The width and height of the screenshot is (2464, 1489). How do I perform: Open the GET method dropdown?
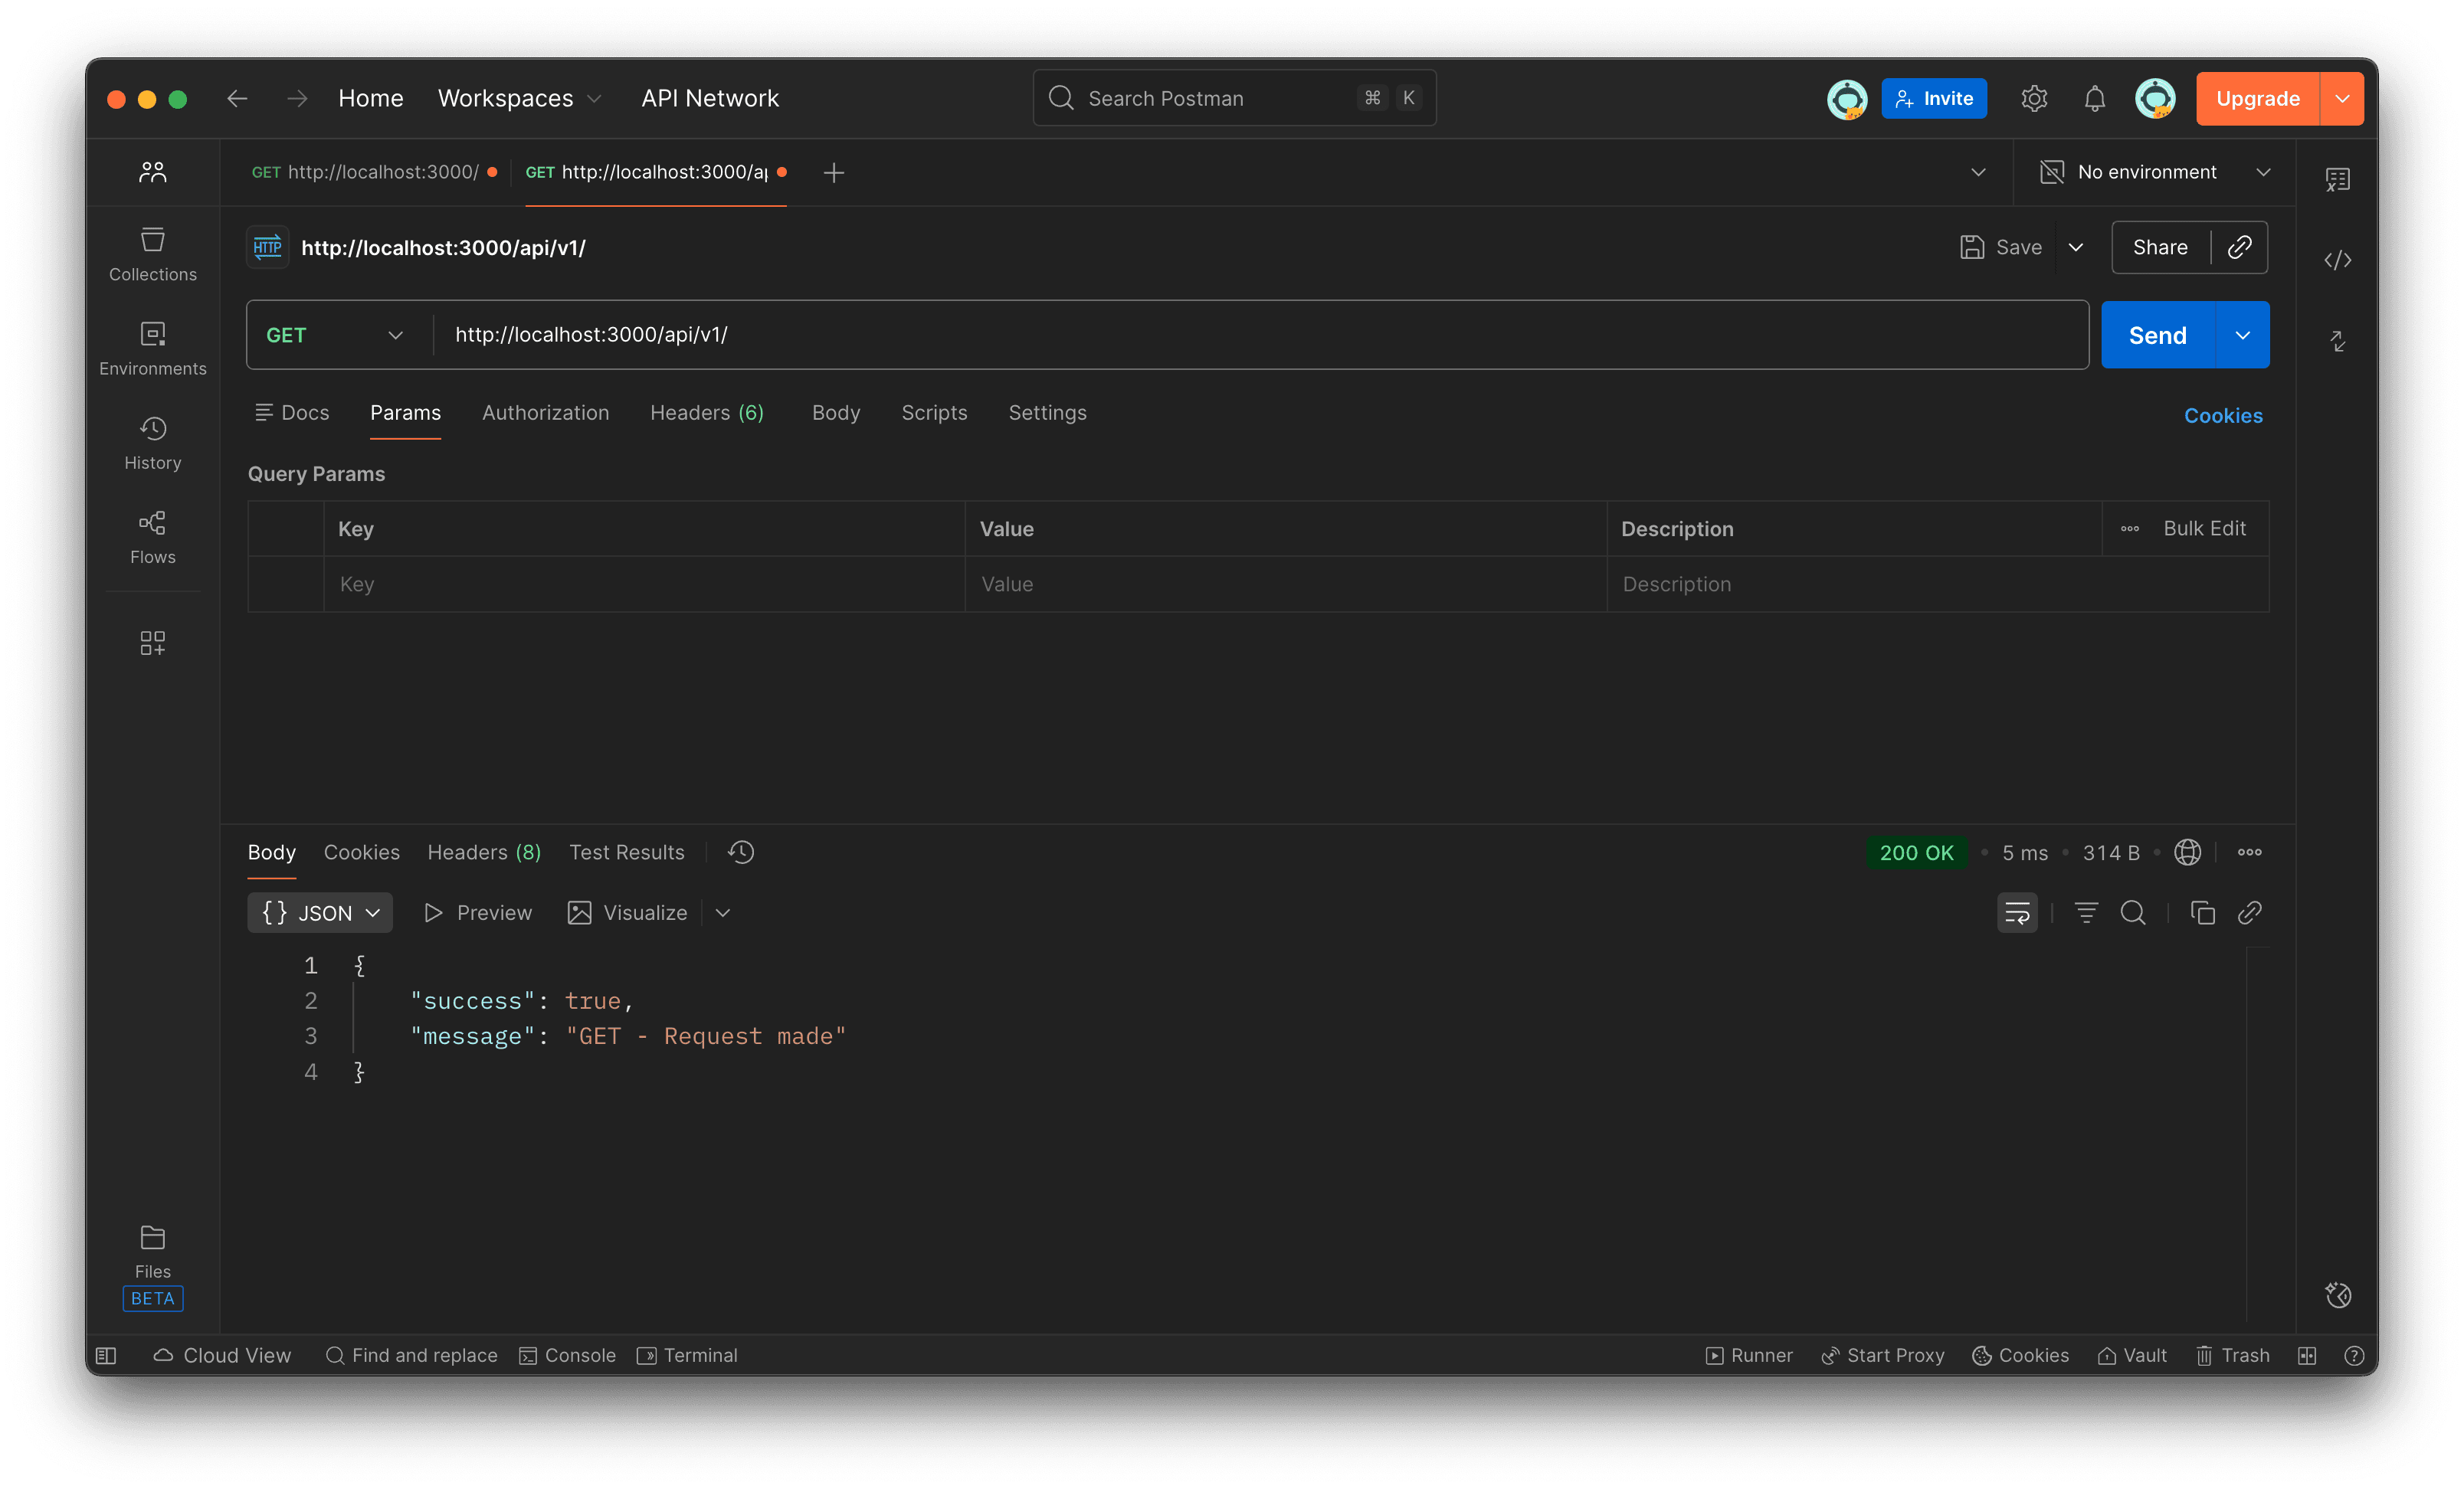337,334
